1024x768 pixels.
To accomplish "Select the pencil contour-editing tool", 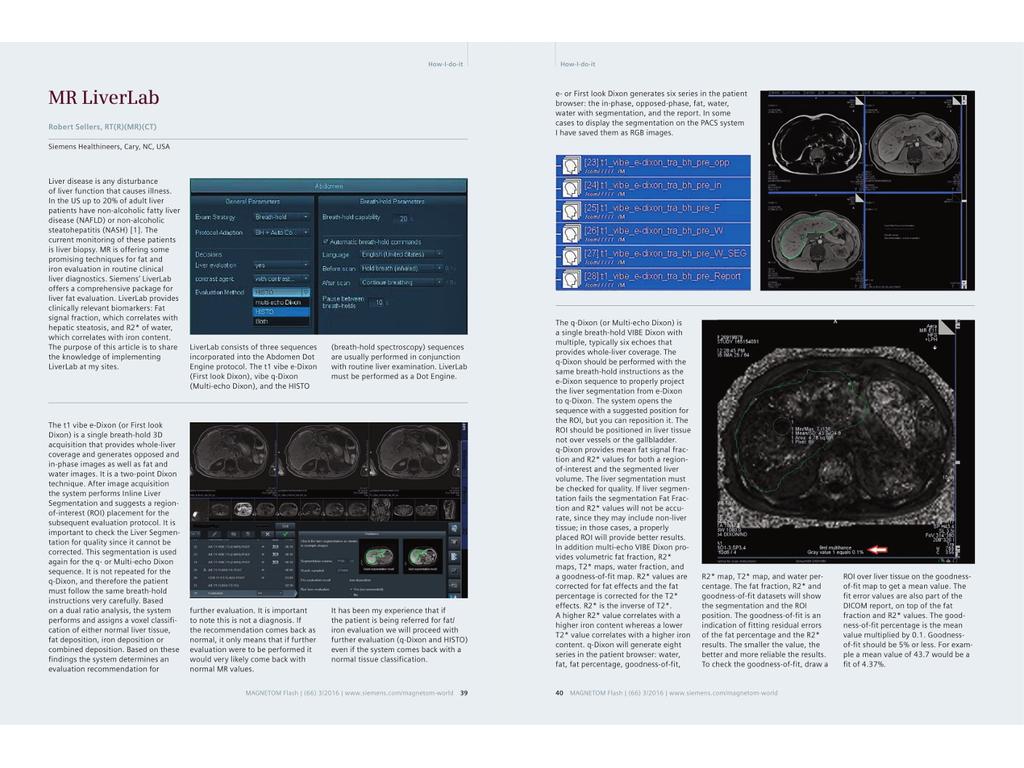I will click(214, 534).
